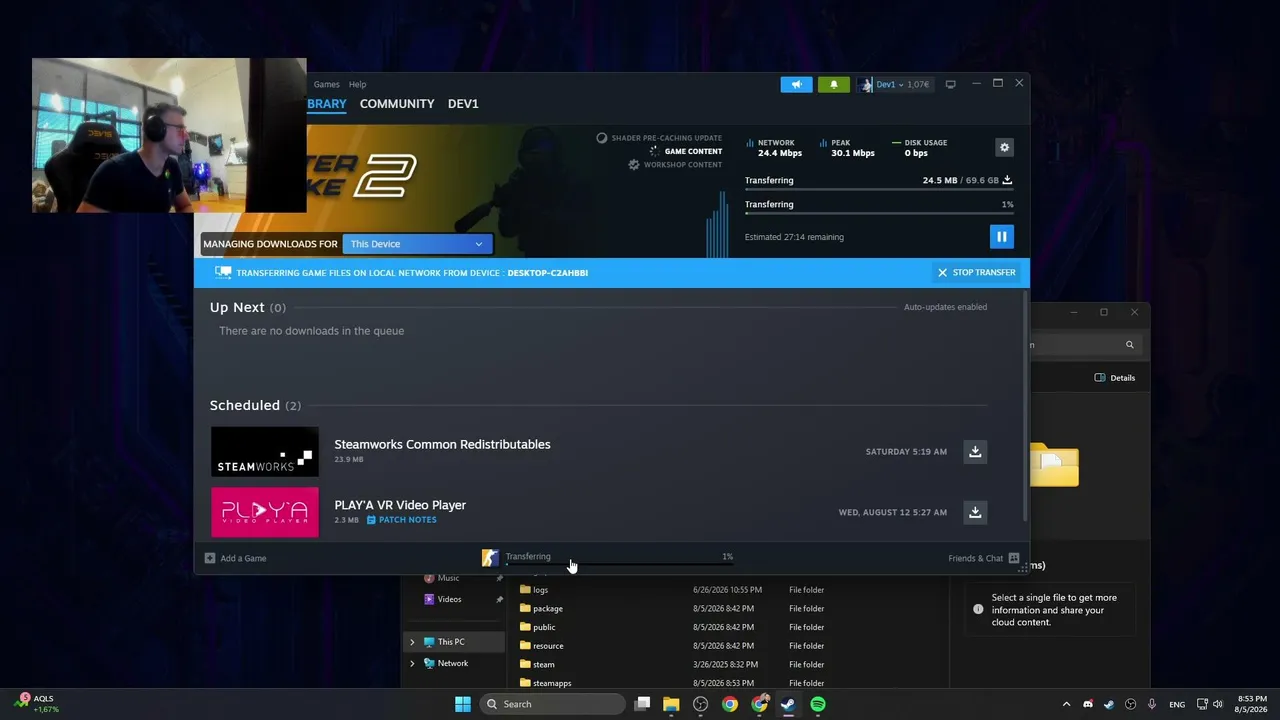Image resolution: width=1280 pixels, height=720 pixels.
Task: Toggle the Details pane in File Explorer
Action: [1115, 378]
